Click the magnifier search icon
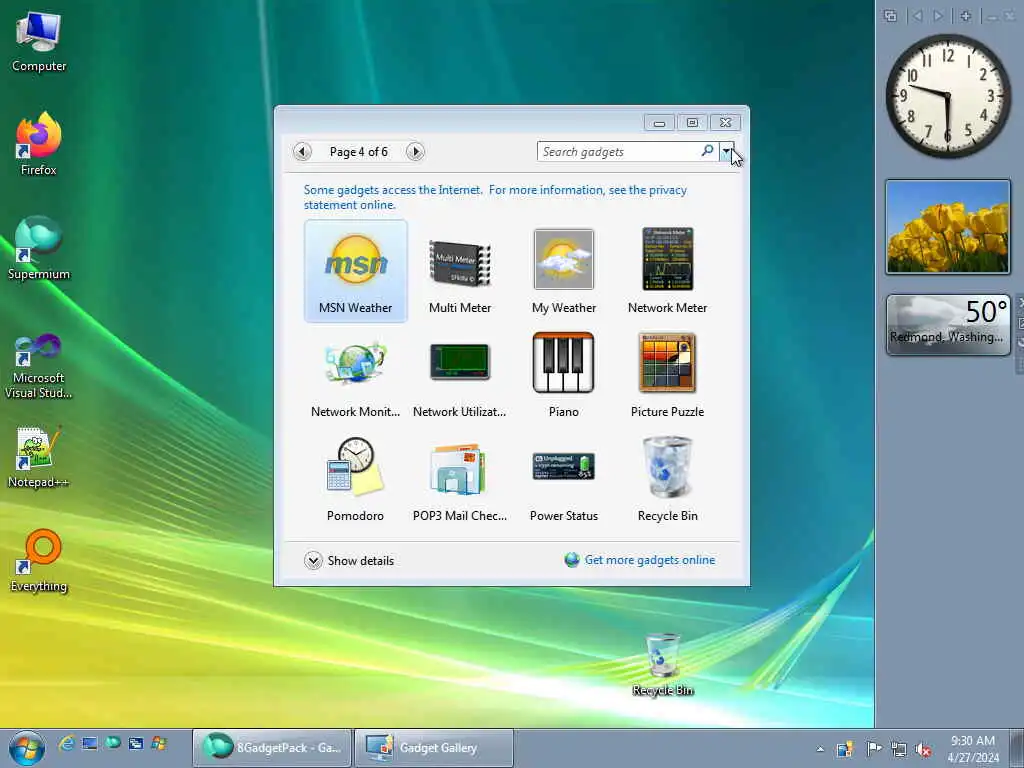This screenshot has height=768, width=1024. 707,151
